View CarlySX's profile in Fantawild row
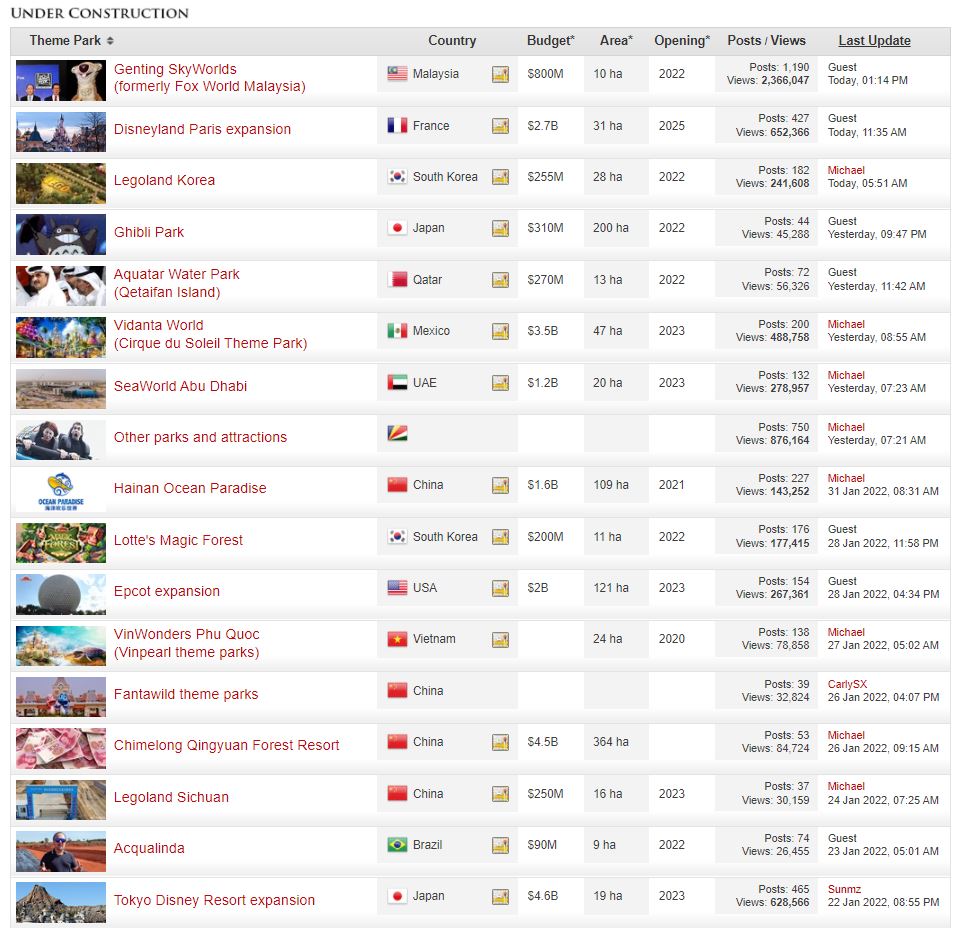This screenshot has width=957, height=928. (847, 684)
